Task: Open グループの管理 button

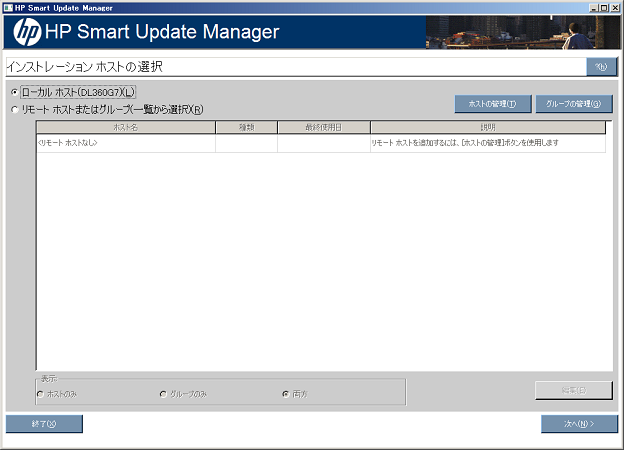Action: 574,104
